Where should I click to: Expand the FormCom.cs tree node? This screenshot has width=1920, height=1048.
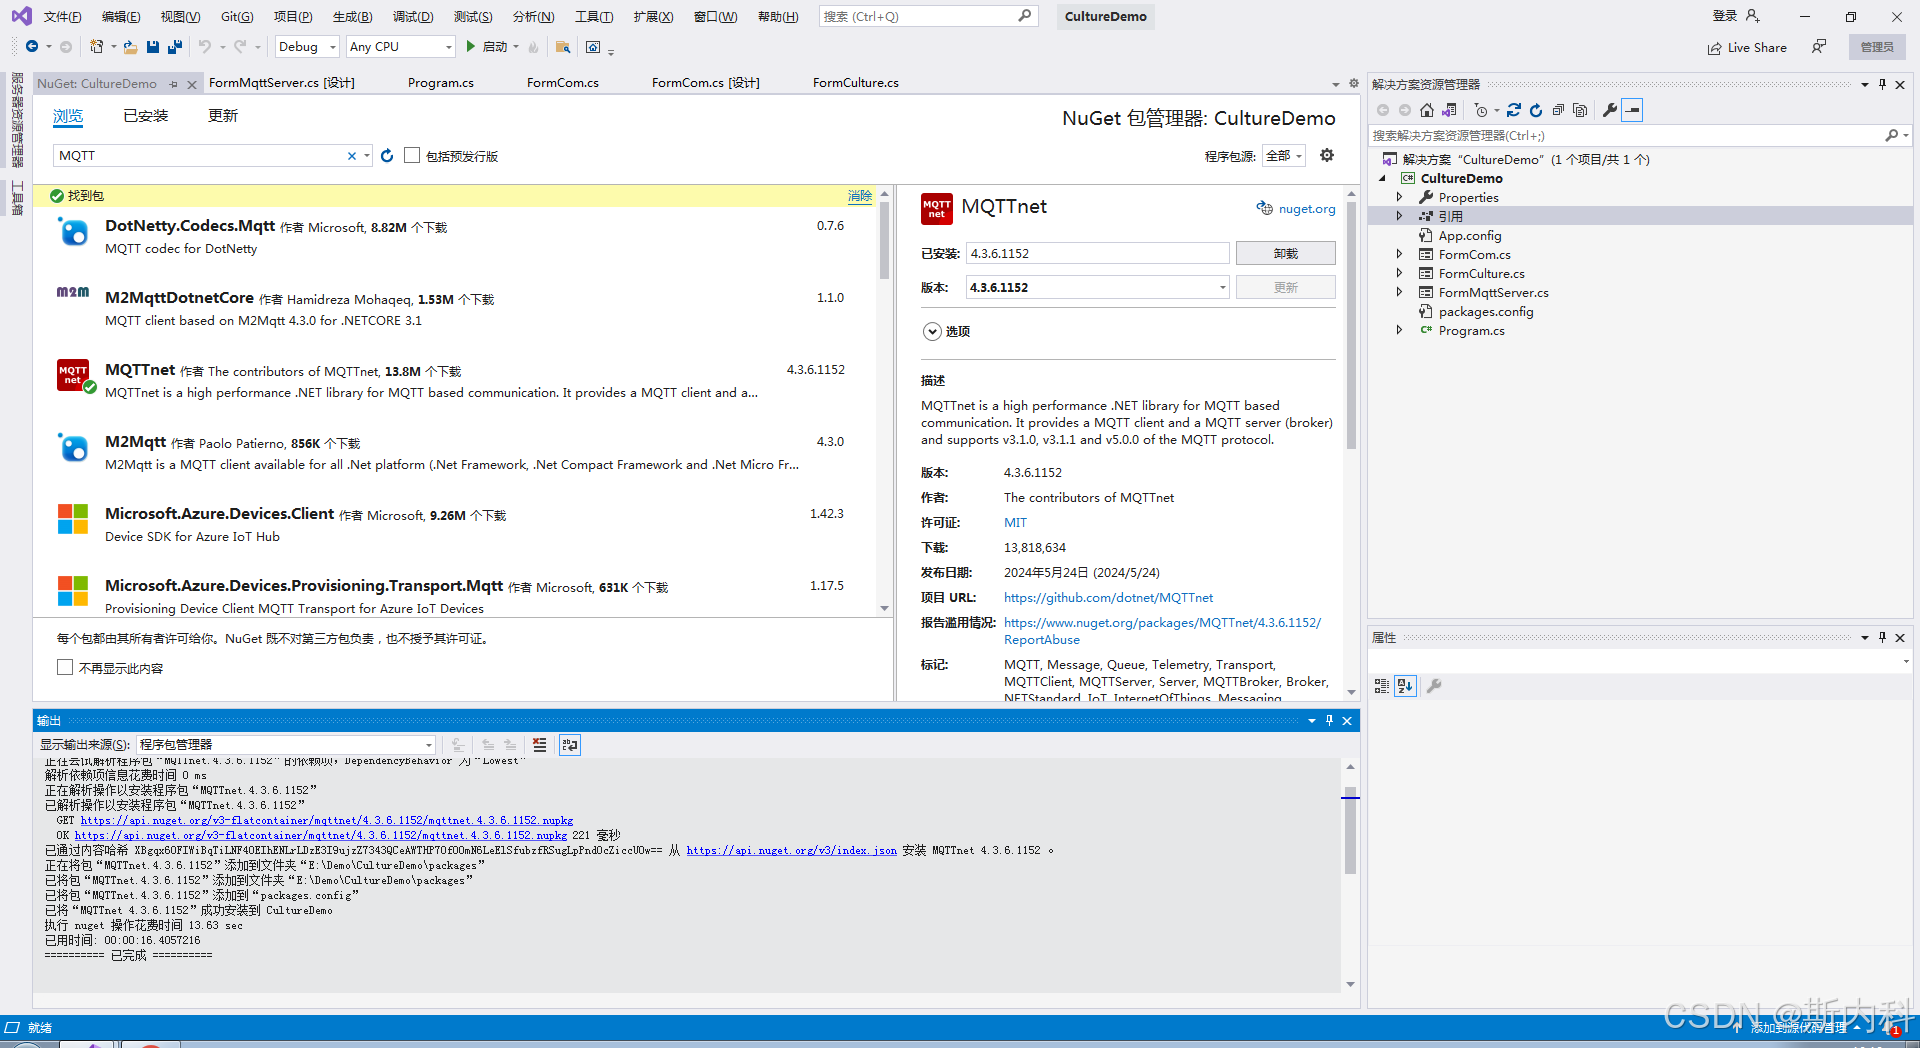(1400, 254)
